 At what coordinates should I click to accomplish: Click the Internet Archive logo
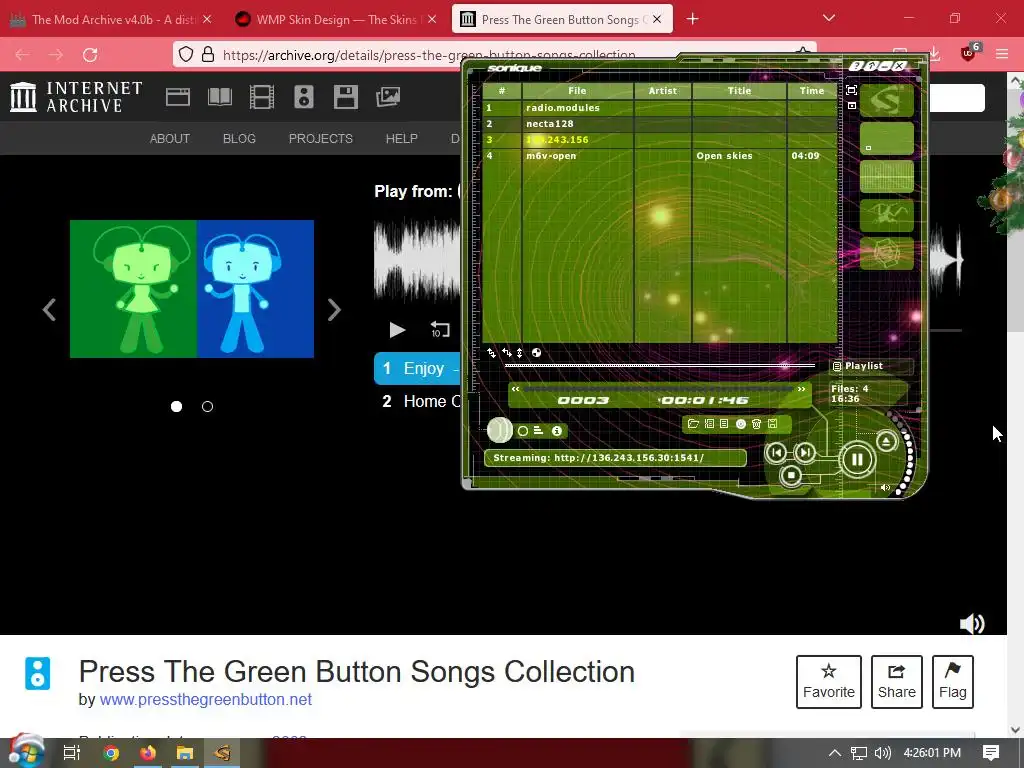[76, 97]
